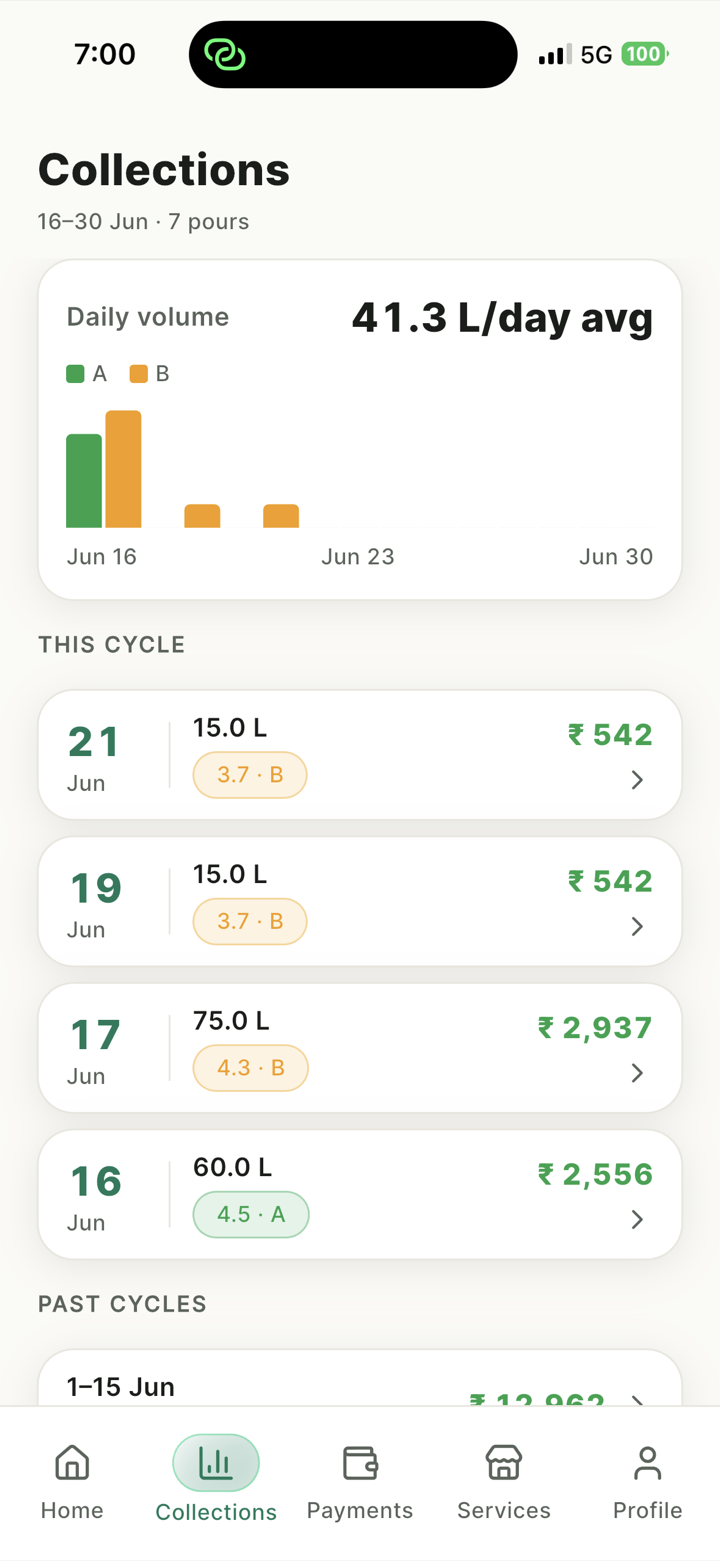Open the Profile person icon
The width and height of the screenshot is (720, 1561).
pos(648,1463)
